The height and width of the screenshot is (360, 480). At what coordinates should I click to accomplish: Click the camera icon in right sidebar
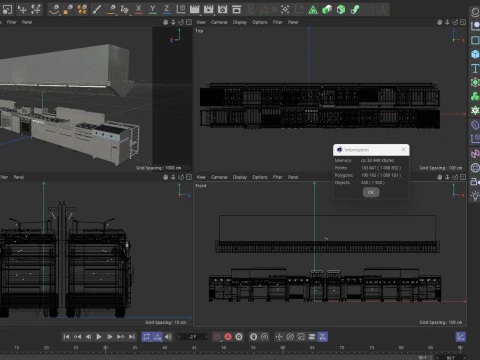475,182
